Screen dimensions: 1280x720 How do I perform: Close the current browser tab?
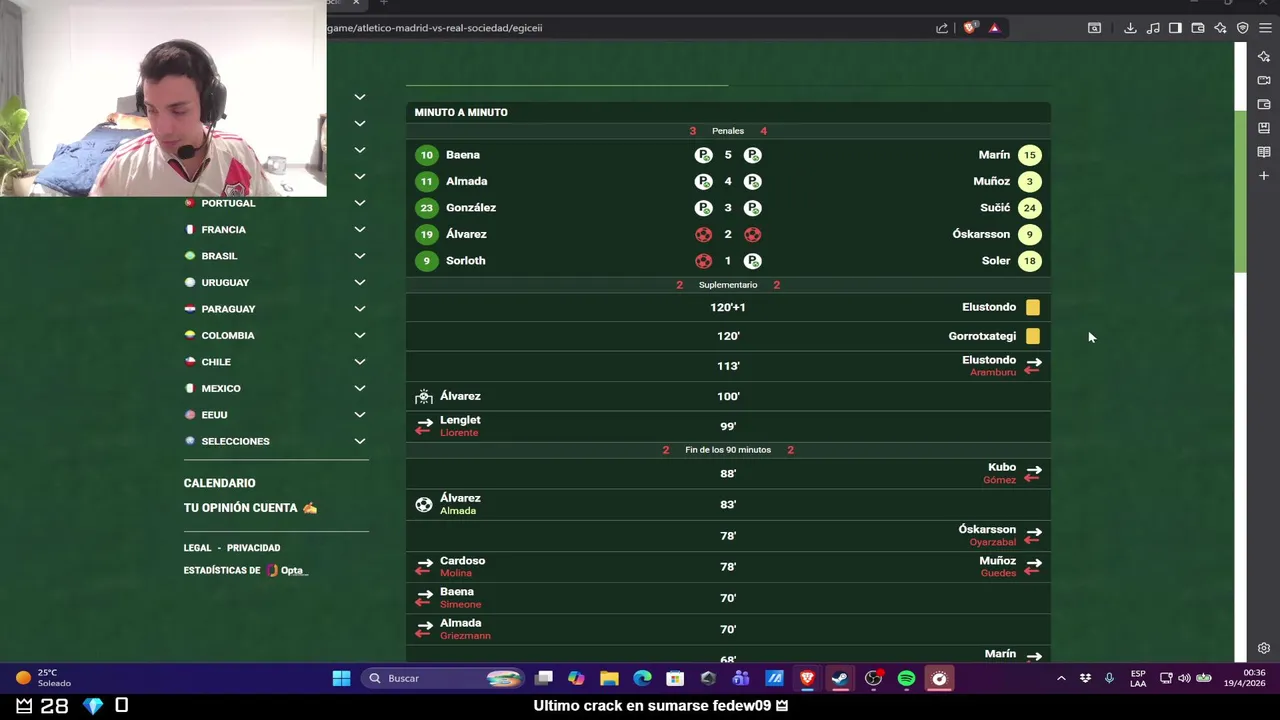355,3
